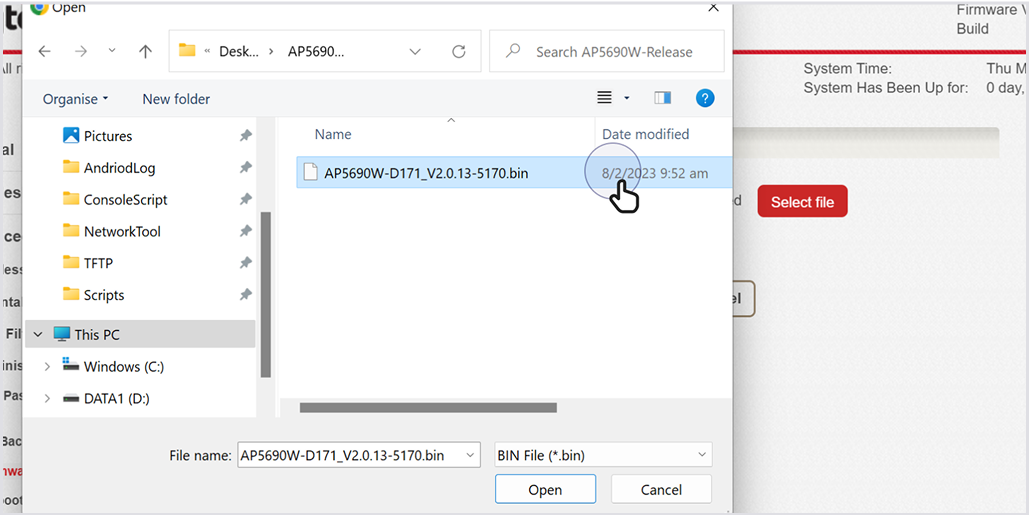
Task: Open the File name dropdown arrow
Action: pyautogui.click(x=470, y=455)
